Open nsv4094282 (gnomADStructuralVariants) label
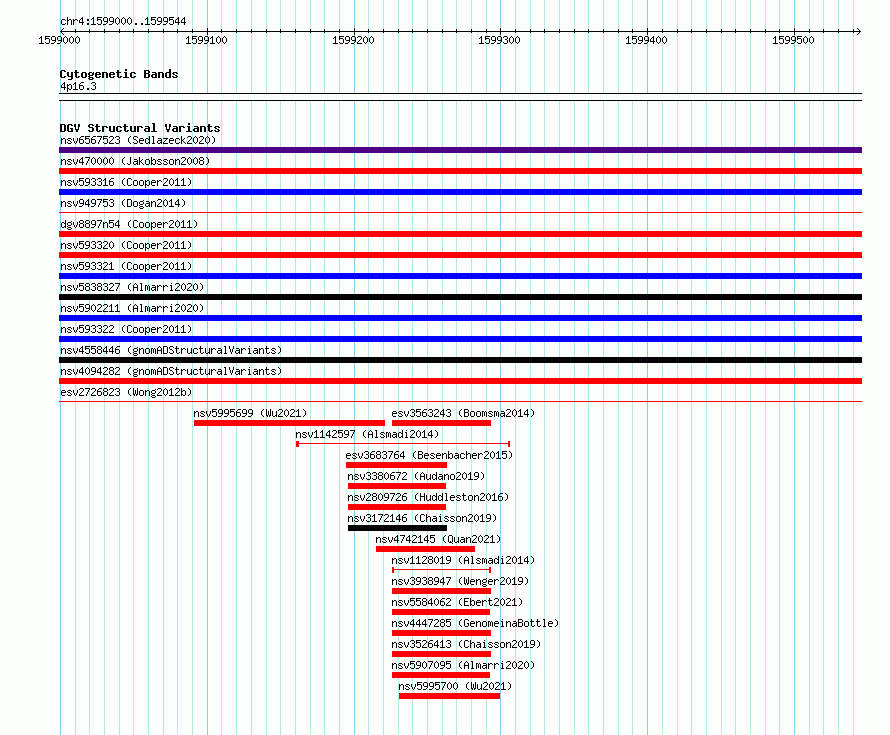This screenshot has width=890, height=735. point(171,371)
